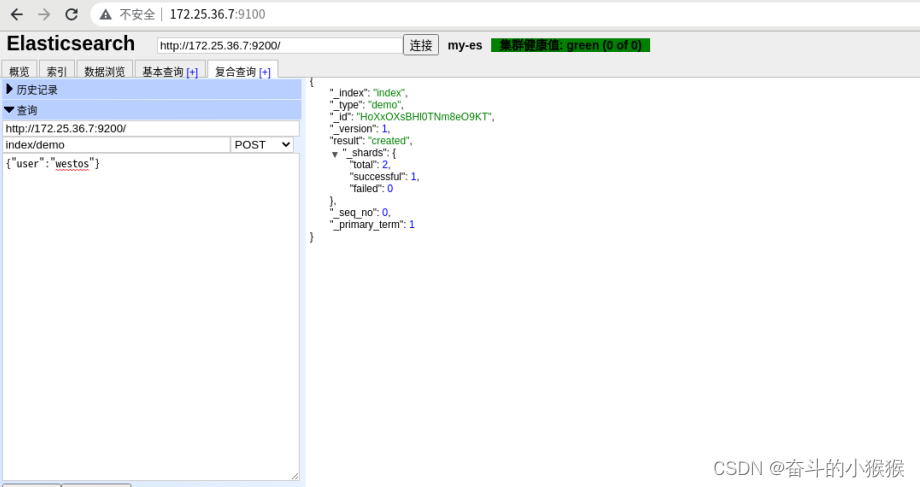Click into the JSON request body textarea
This screenshot has width=920, height=487.
(151, 317)
